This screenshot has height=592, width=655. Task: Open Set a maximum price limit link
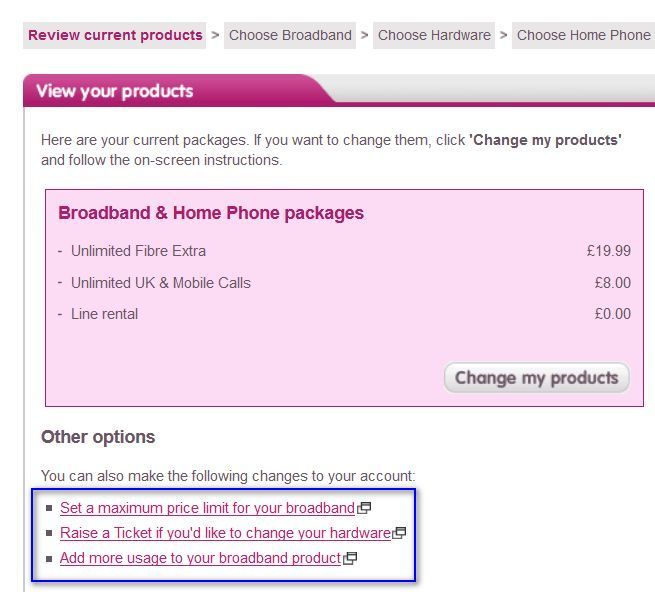tap(207, 508)
